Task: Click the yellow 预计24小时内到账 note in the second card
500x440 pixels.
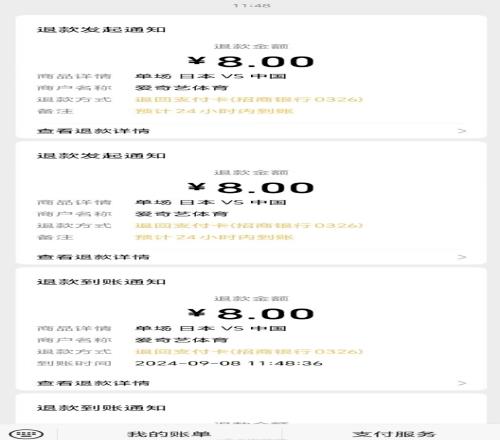Action: (x=214, y=237)
